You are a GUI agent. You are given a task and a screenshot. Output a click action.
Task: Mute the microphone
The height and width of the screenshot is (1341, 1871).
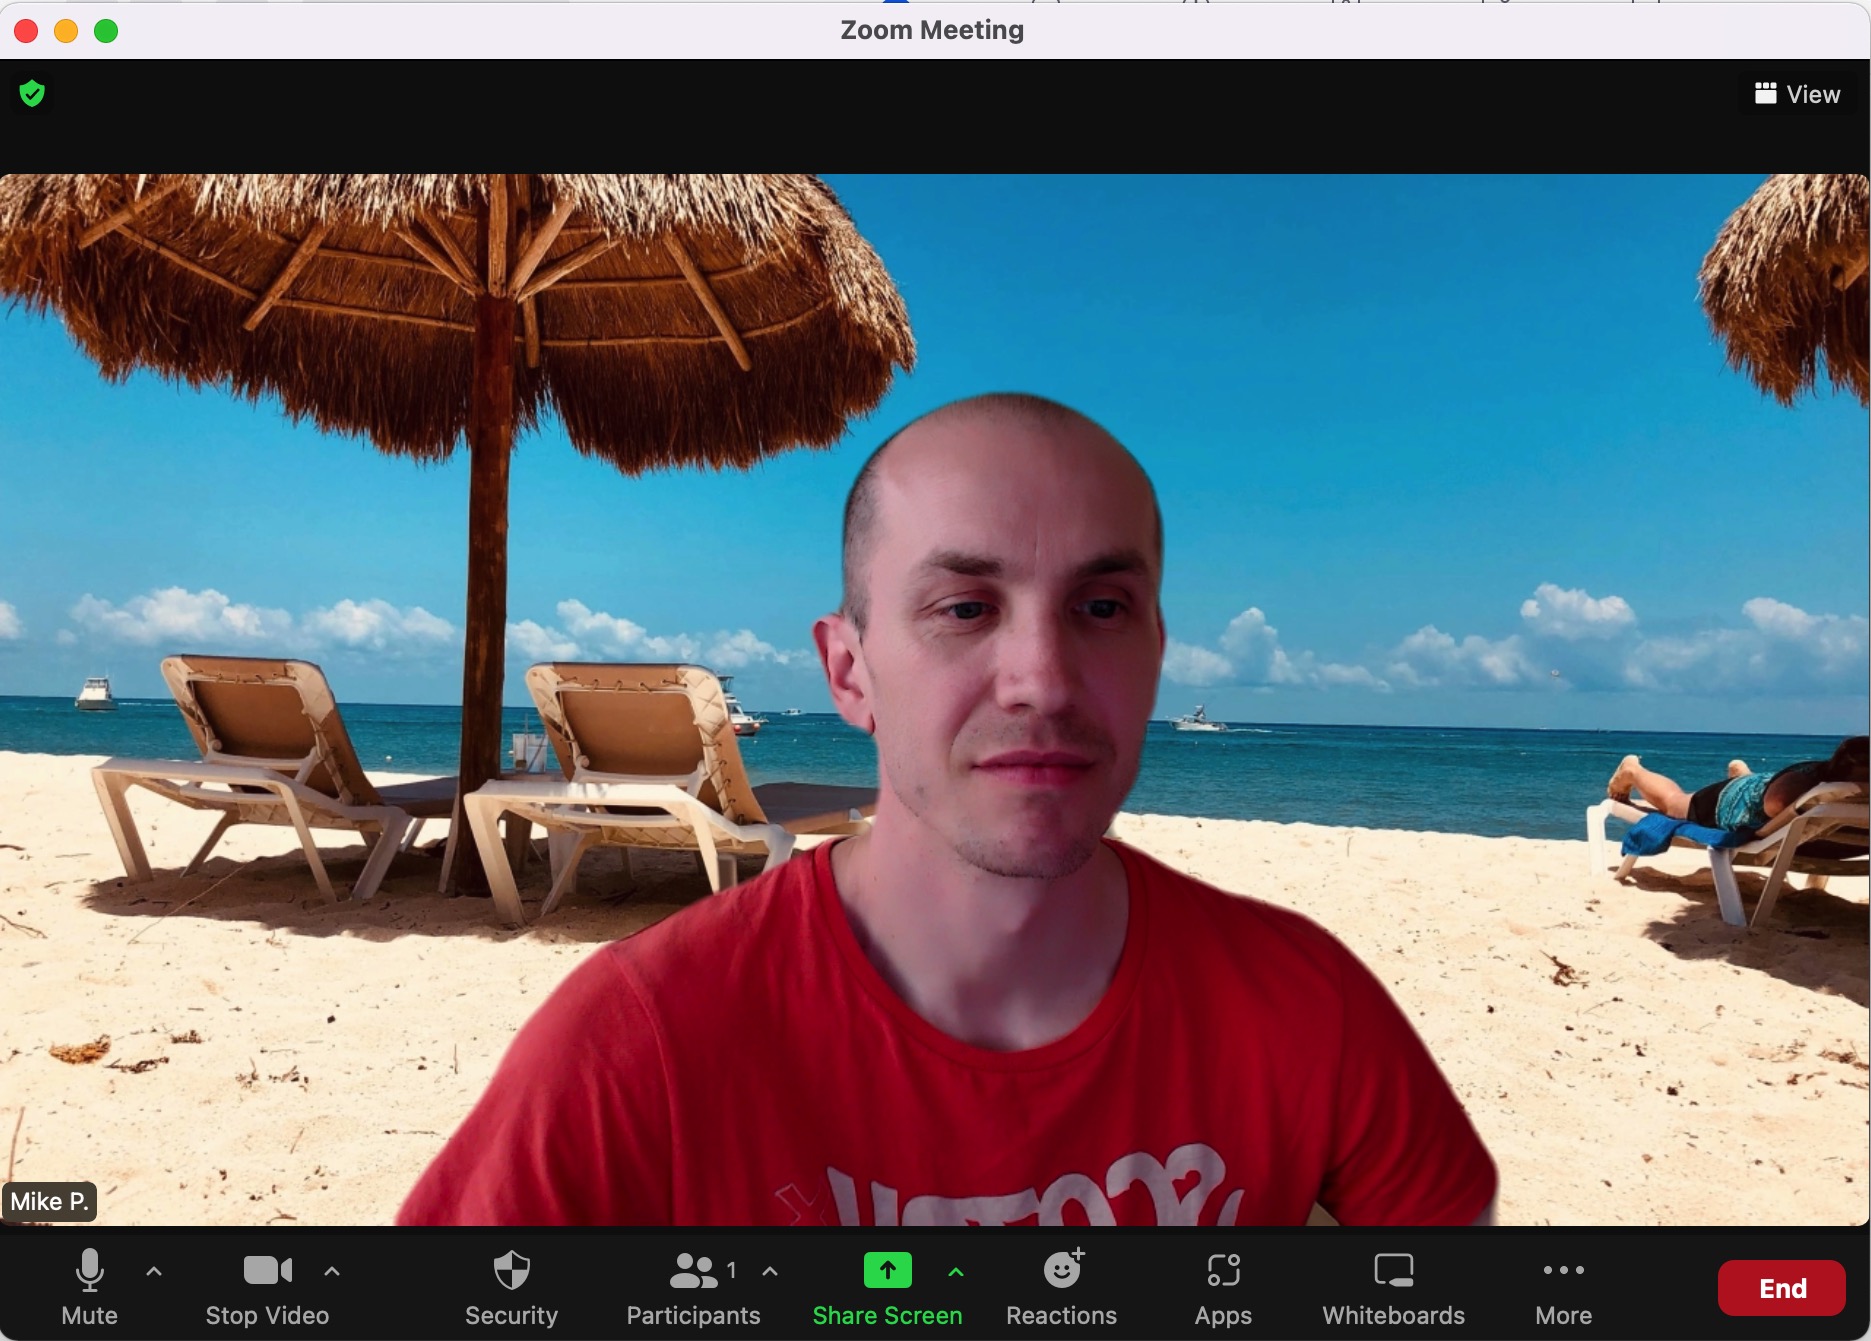click(x=89, y=1288)
